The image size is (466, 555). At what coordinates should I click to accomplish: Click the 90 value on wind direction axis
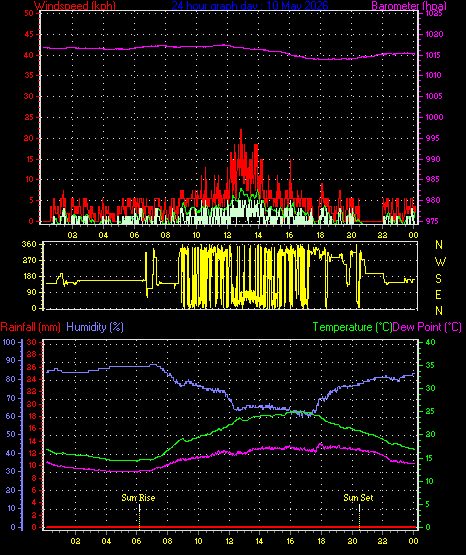tap(32, 292)
